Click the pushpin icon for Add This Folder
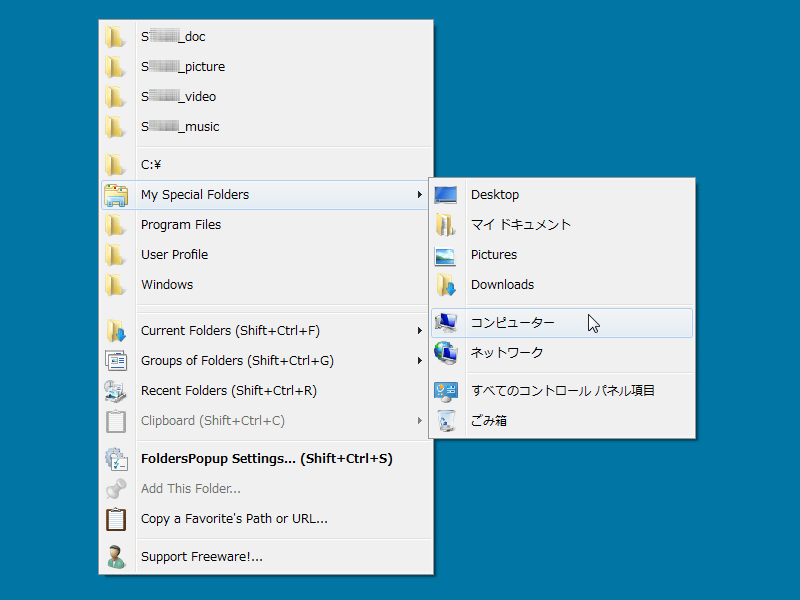Screen dimensions: 800x600 [116, 489]
